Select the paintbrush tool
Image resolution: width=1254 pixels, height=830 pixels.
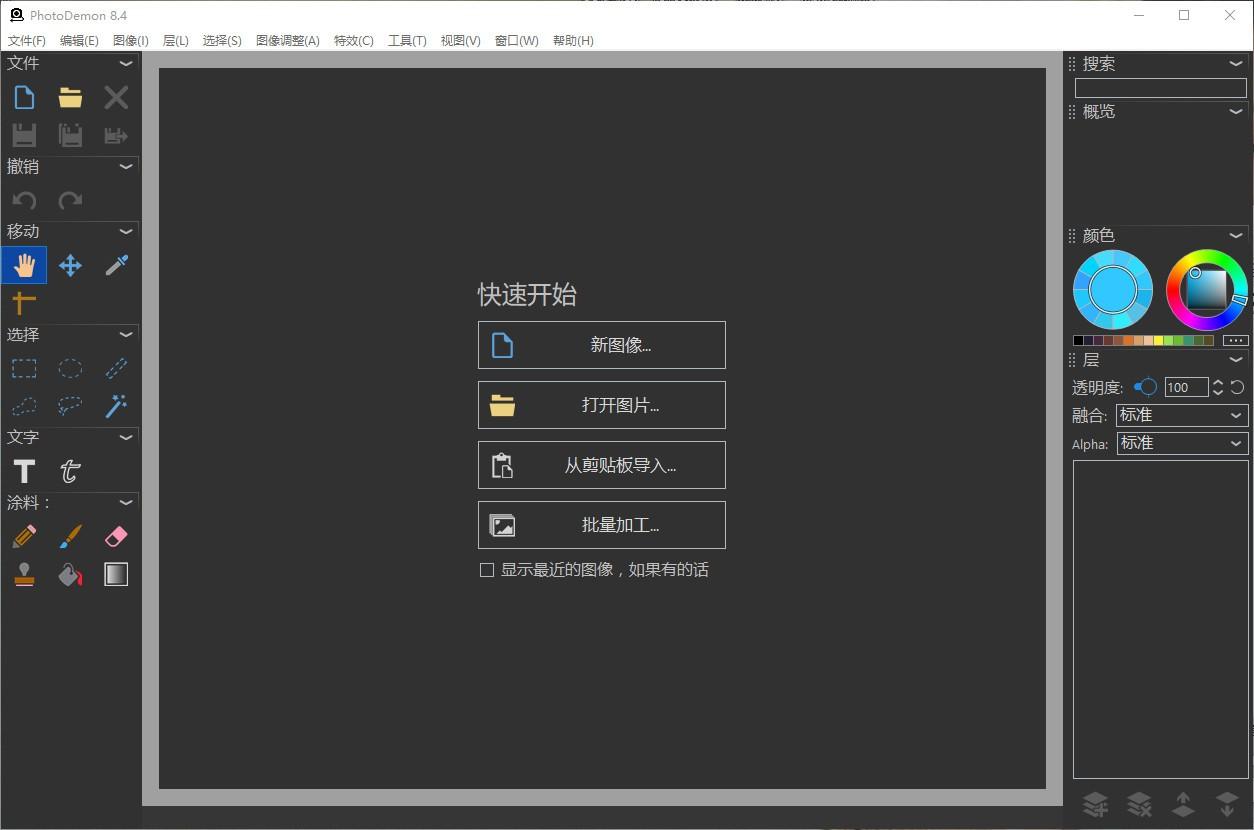[x=70, y=537]
